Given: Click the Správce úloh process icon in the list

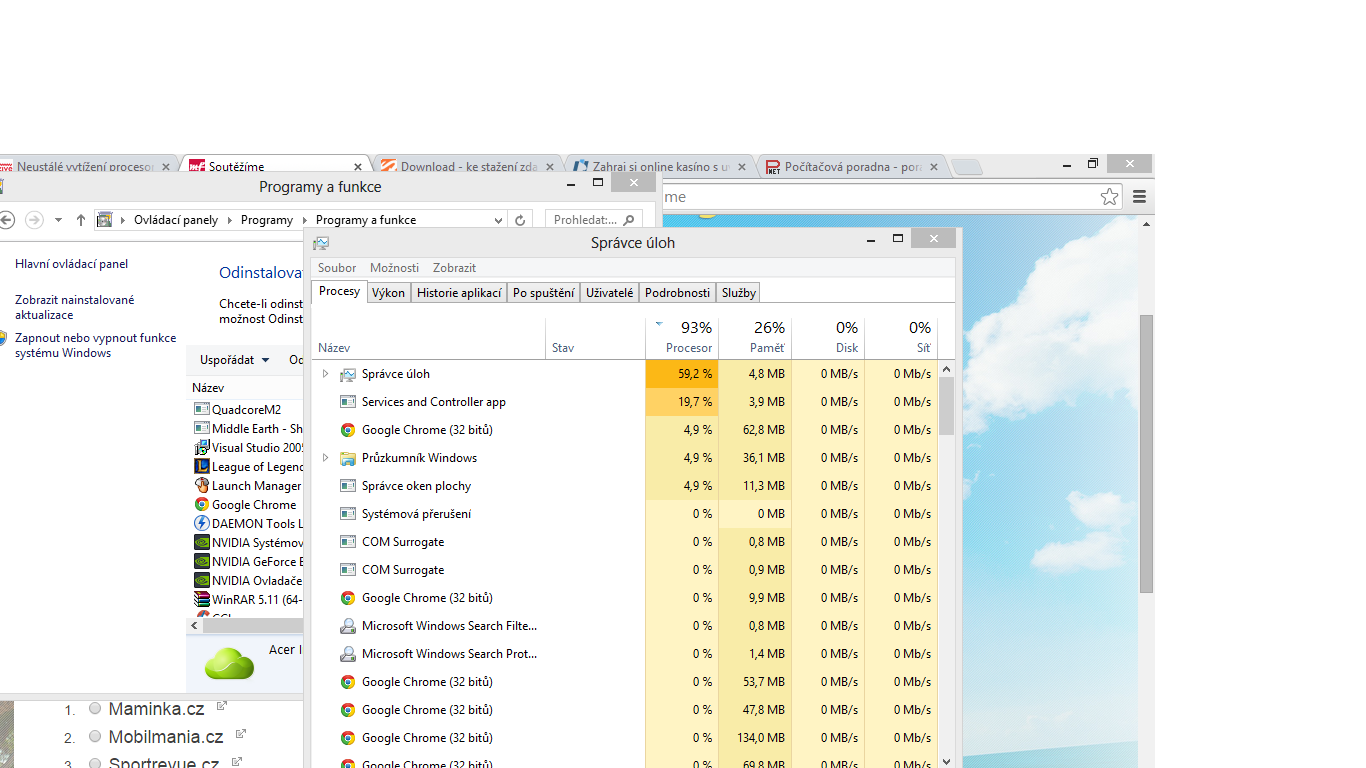Looking at the screenshot, I should [348, 374].
